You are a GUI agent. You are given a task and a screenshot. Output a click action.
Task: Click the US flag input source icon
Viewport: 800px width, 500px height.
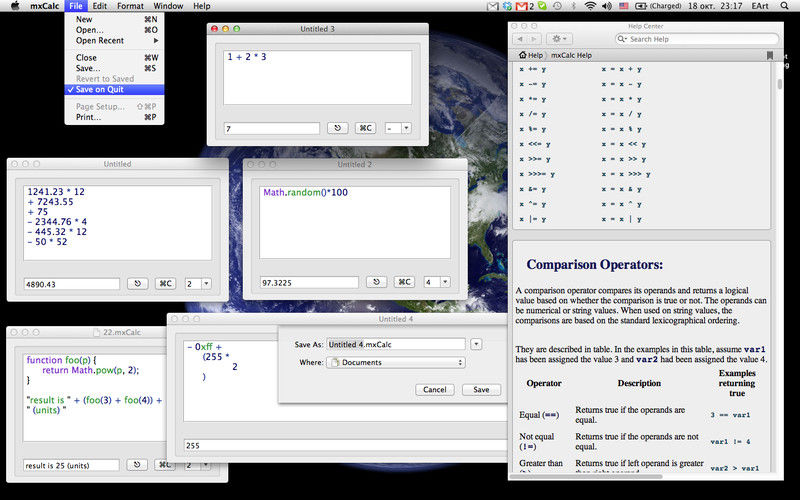[623, 6]
